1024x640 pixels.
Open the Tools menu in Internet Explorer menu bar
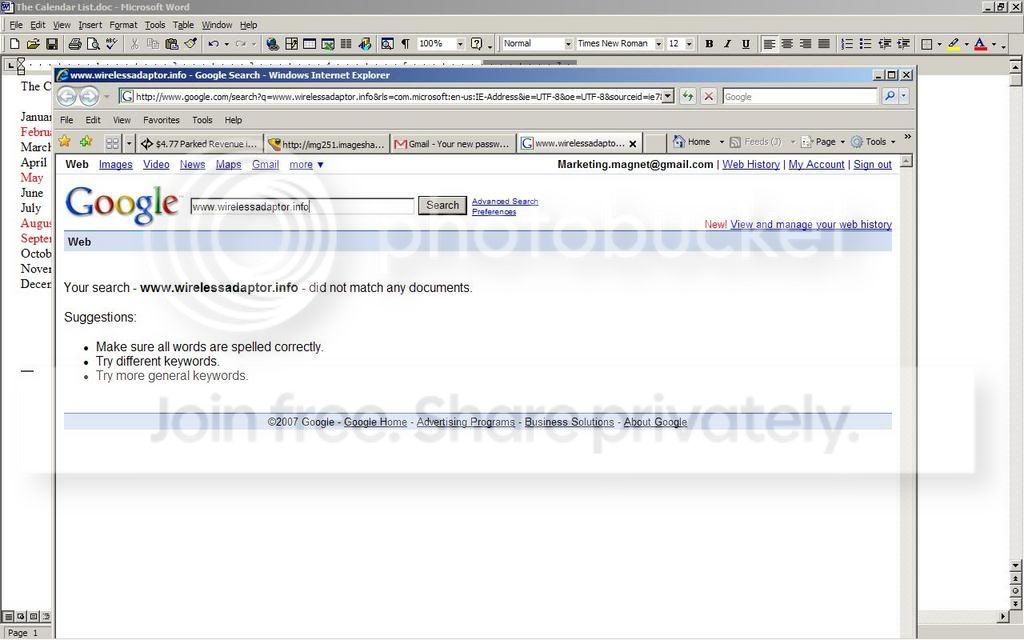tap(202, 120)
